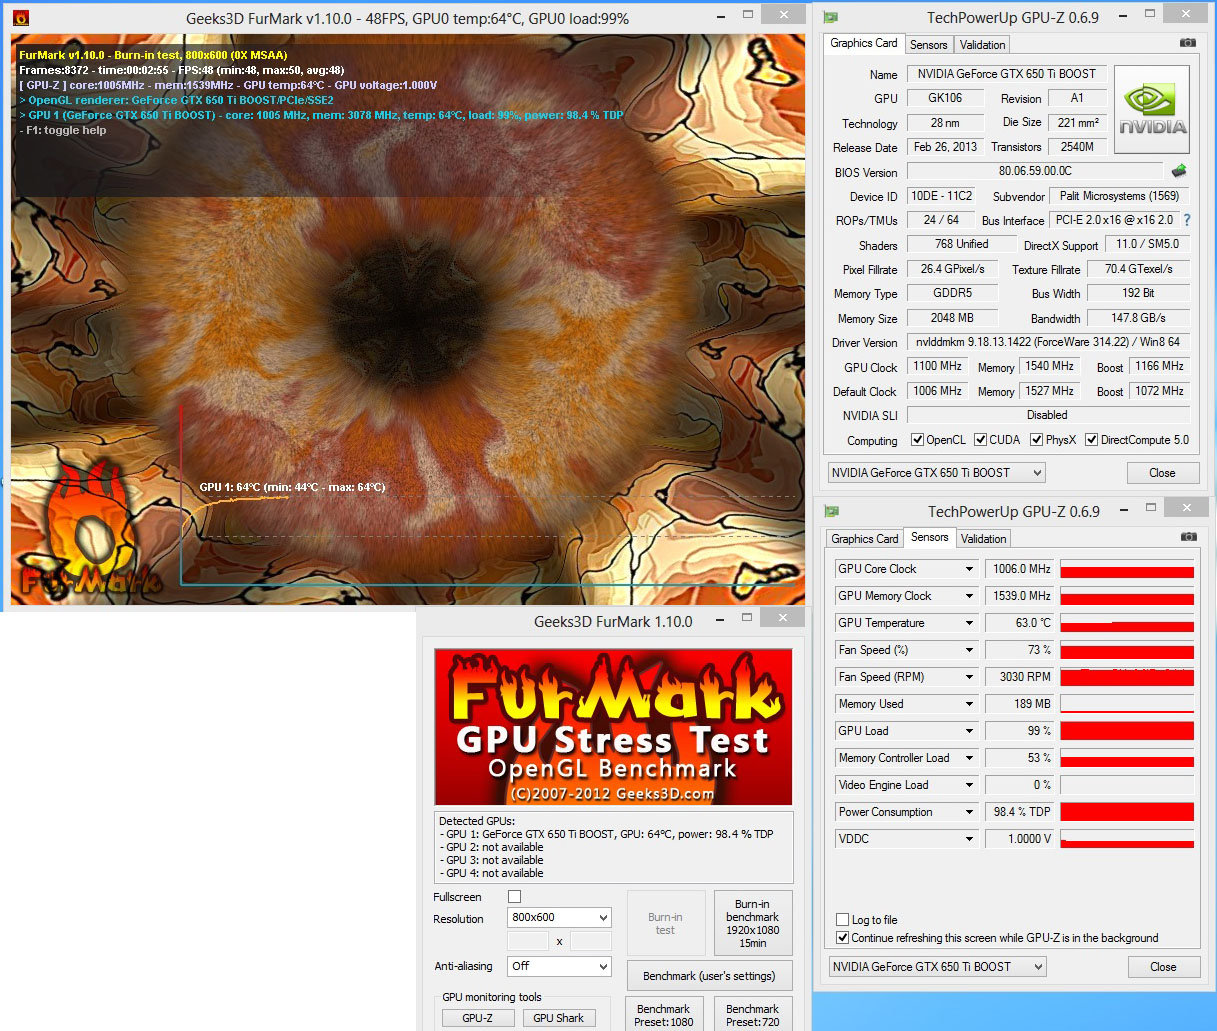Click the FurMark GPU Stress Test banner
This screenshot has height=1031, width=1217.
(613, 727)
